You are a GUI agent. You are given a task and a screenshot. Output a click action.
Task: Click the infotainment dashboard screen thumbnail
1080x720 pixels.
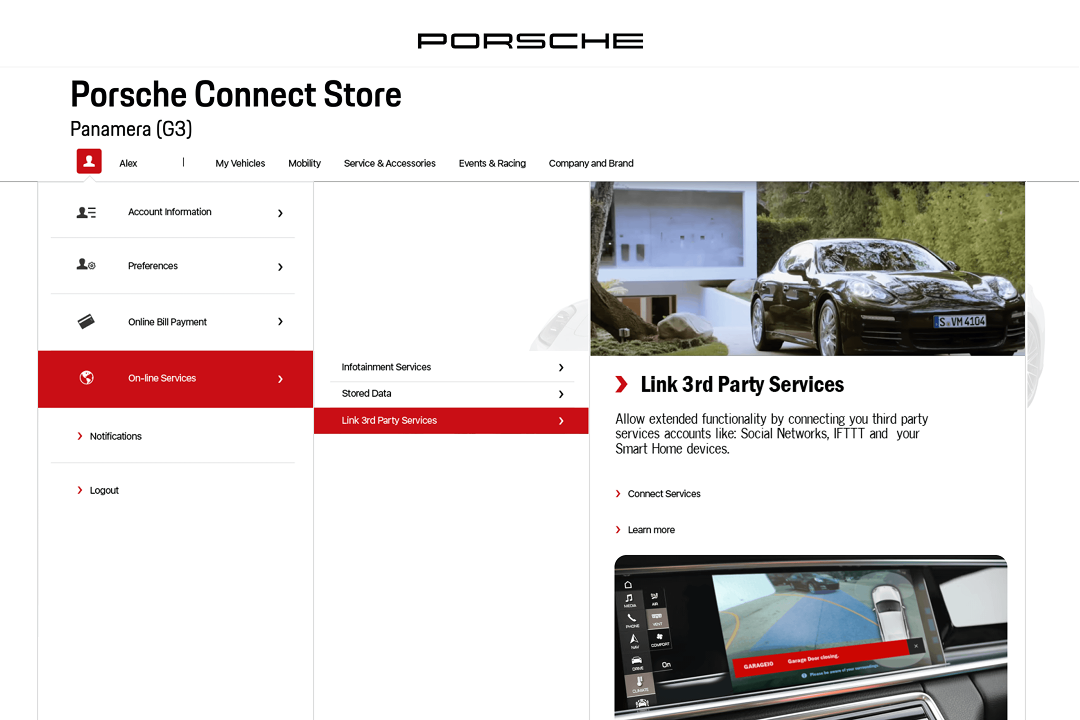811,637
